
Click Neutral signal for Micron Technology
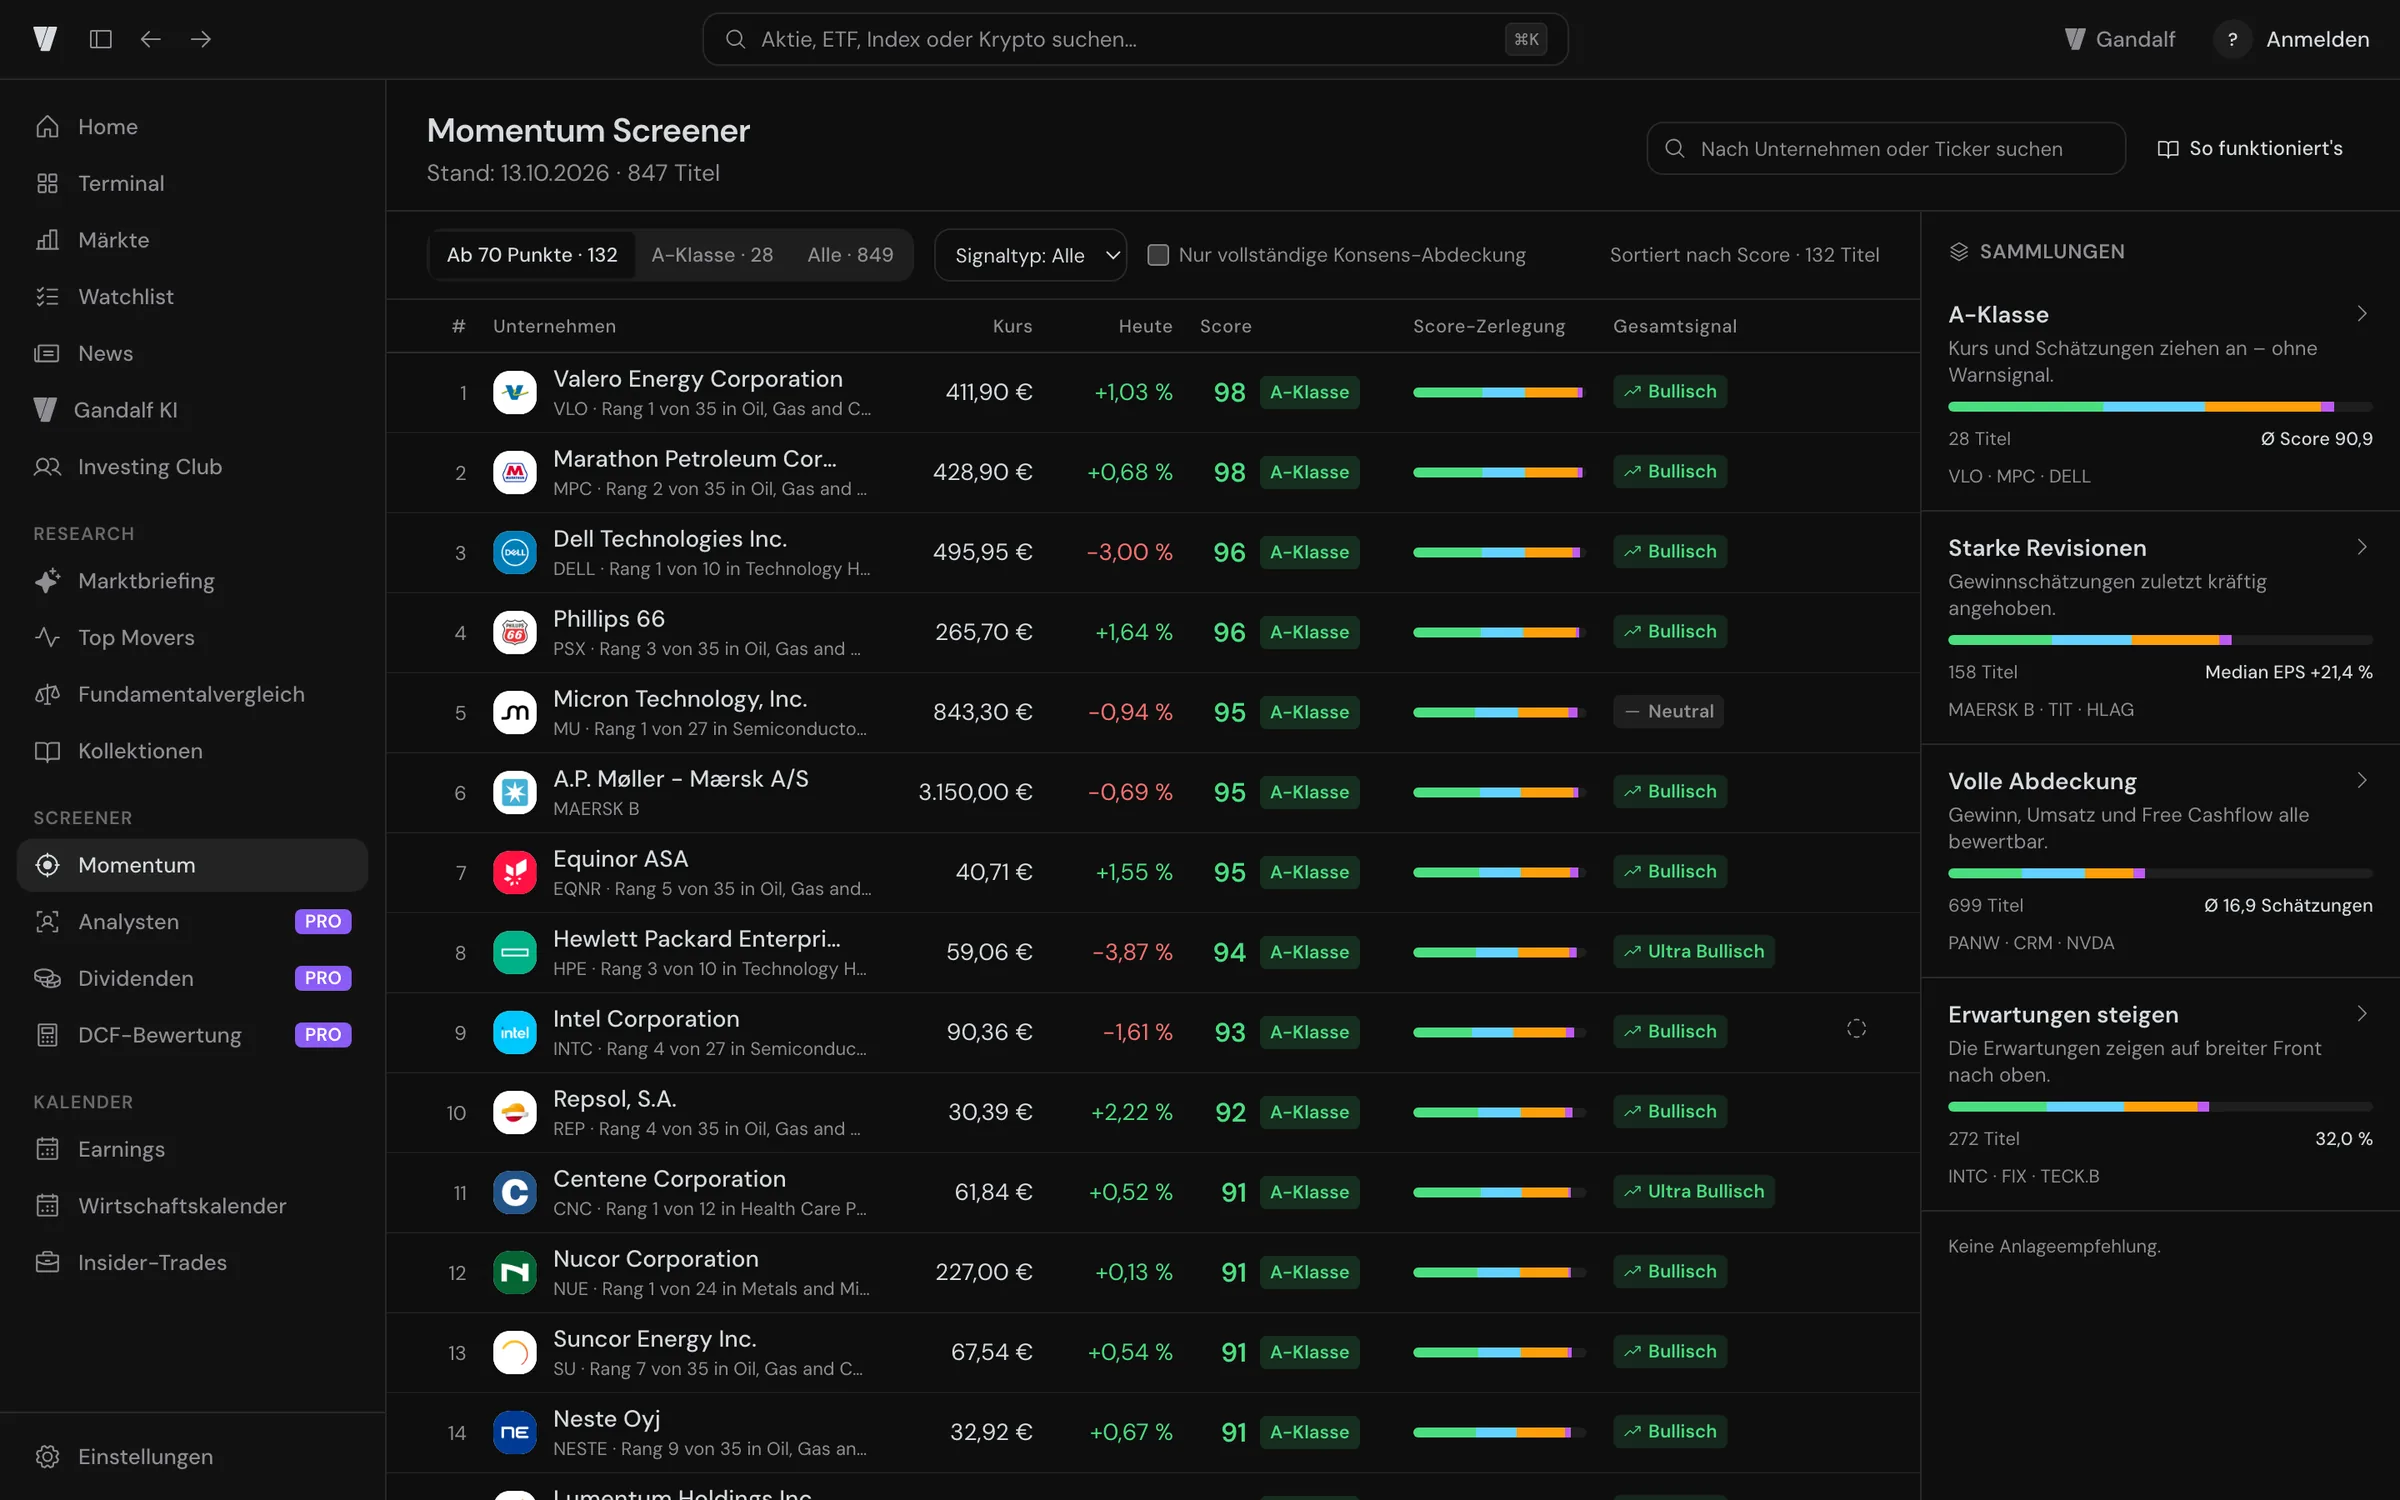(1668, 712)
